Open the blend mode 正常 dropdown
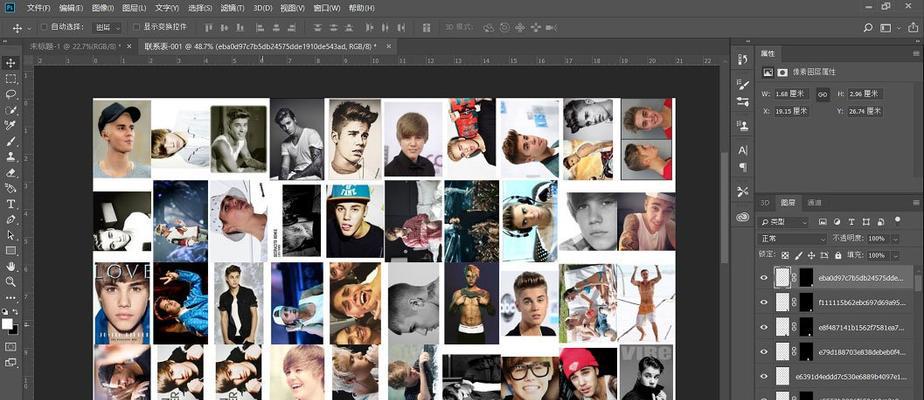 pyautogui.click(x=793, y=239)
